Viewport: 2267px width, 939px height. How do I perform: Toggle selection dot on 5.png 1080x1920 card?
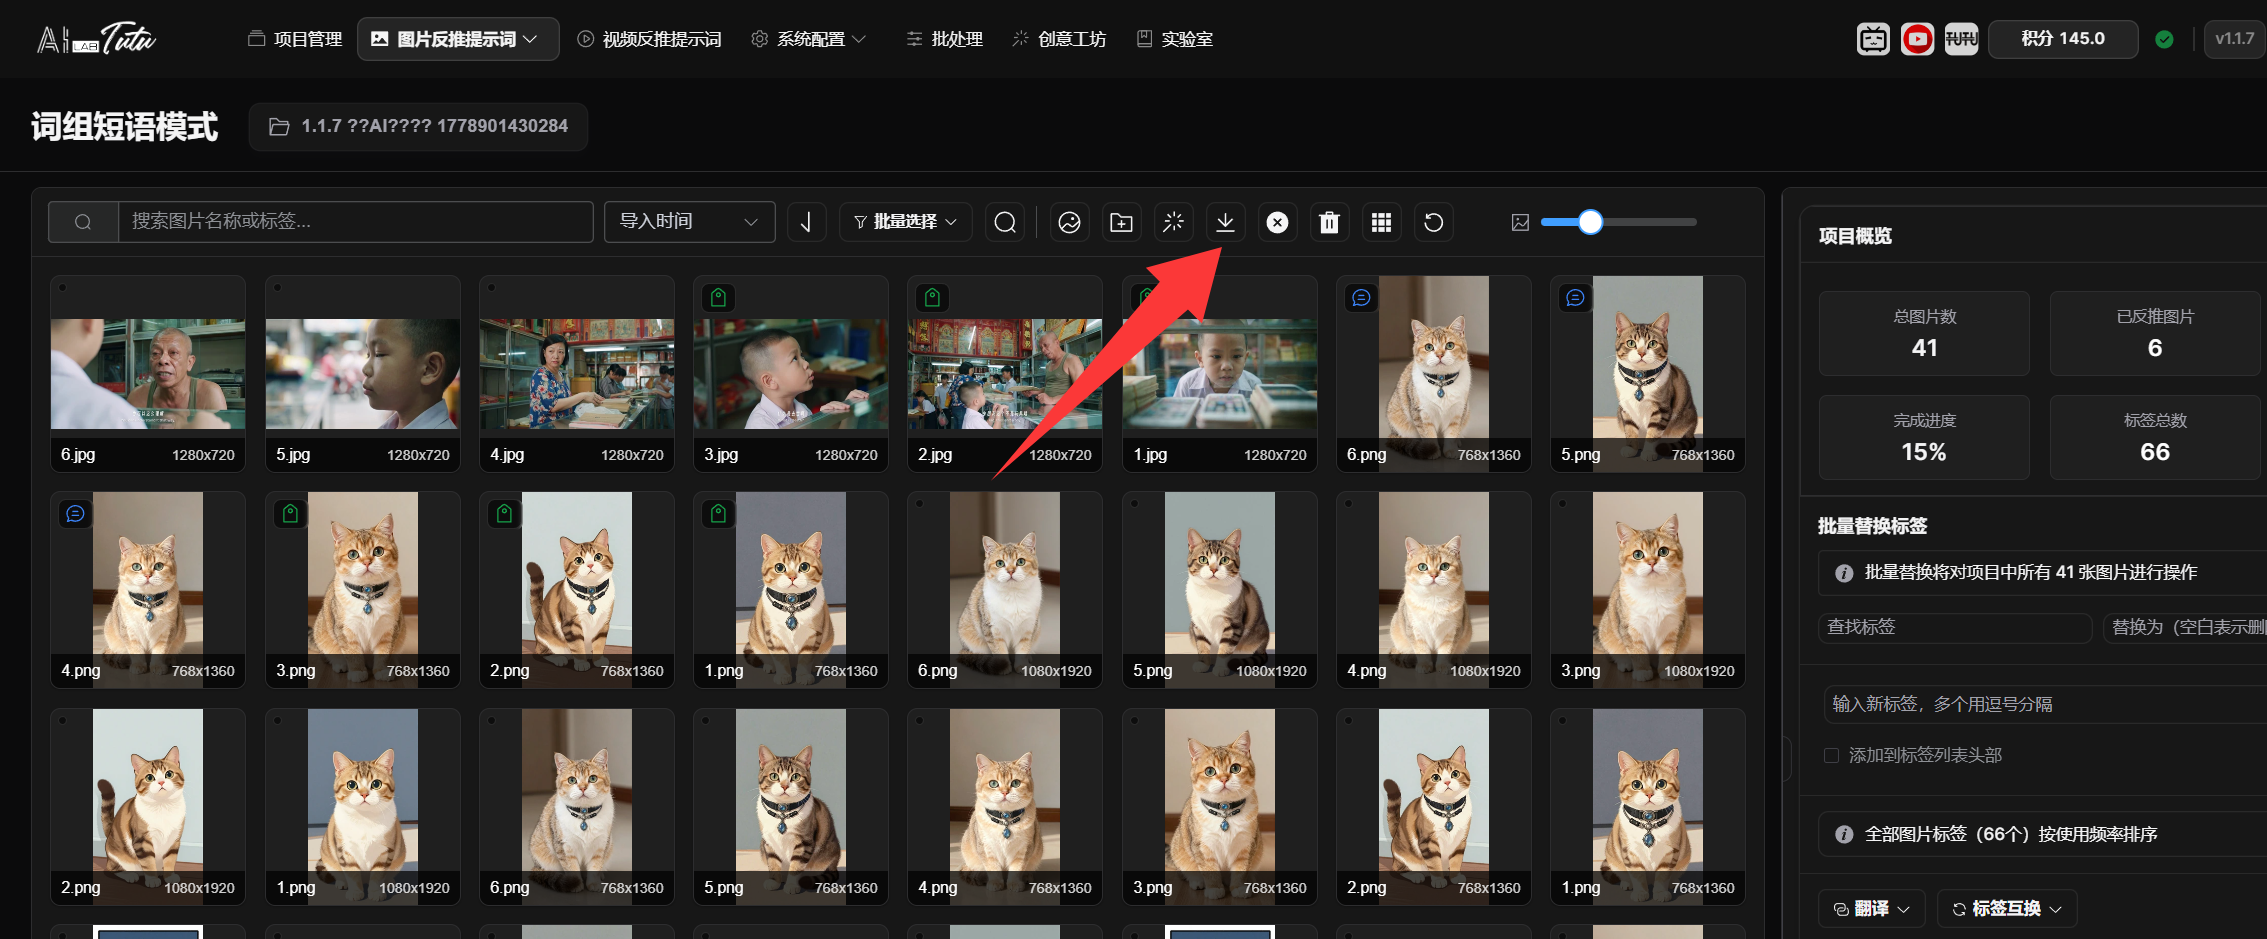tap(1134, 504)
